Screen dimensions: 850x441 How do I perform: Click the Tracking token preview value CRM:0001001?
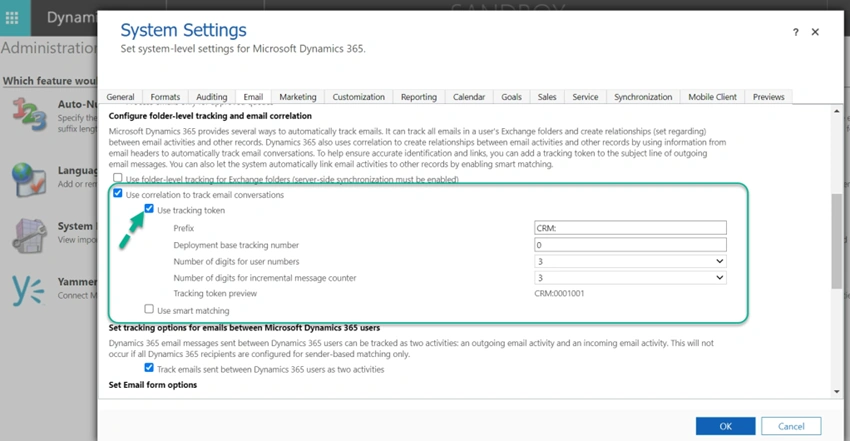[x=559, y=293]
